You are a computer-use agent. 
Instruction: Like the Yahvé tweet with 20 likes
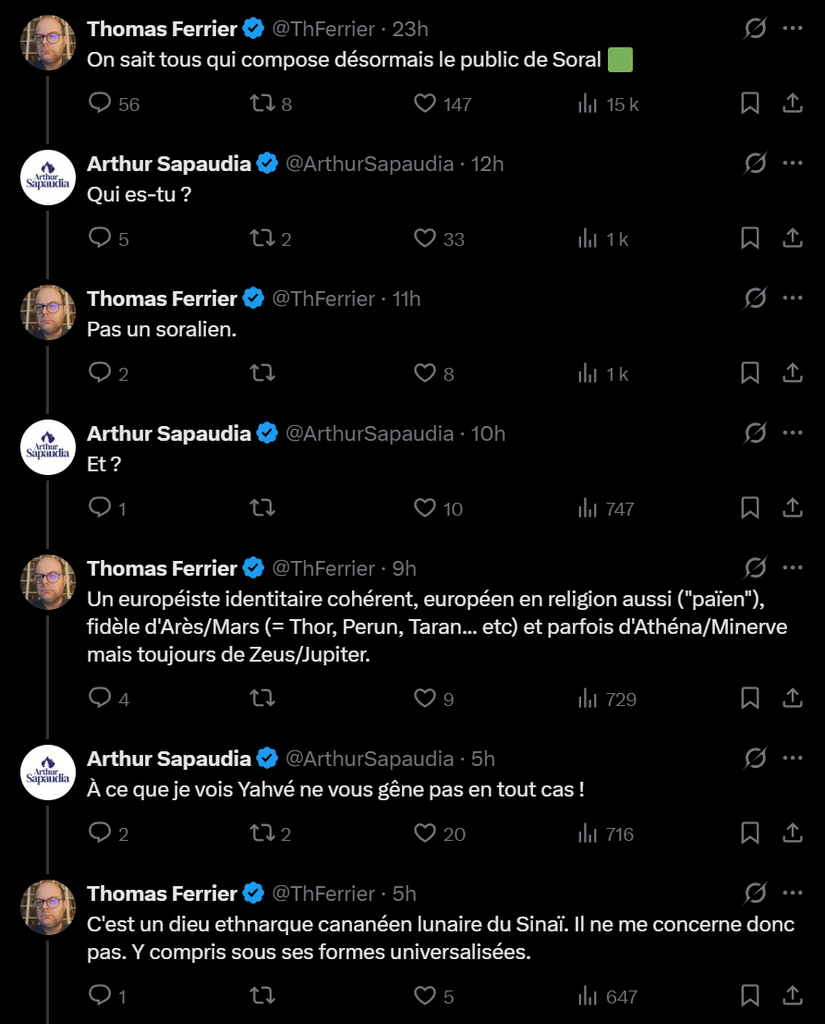[x=425, y=833]
